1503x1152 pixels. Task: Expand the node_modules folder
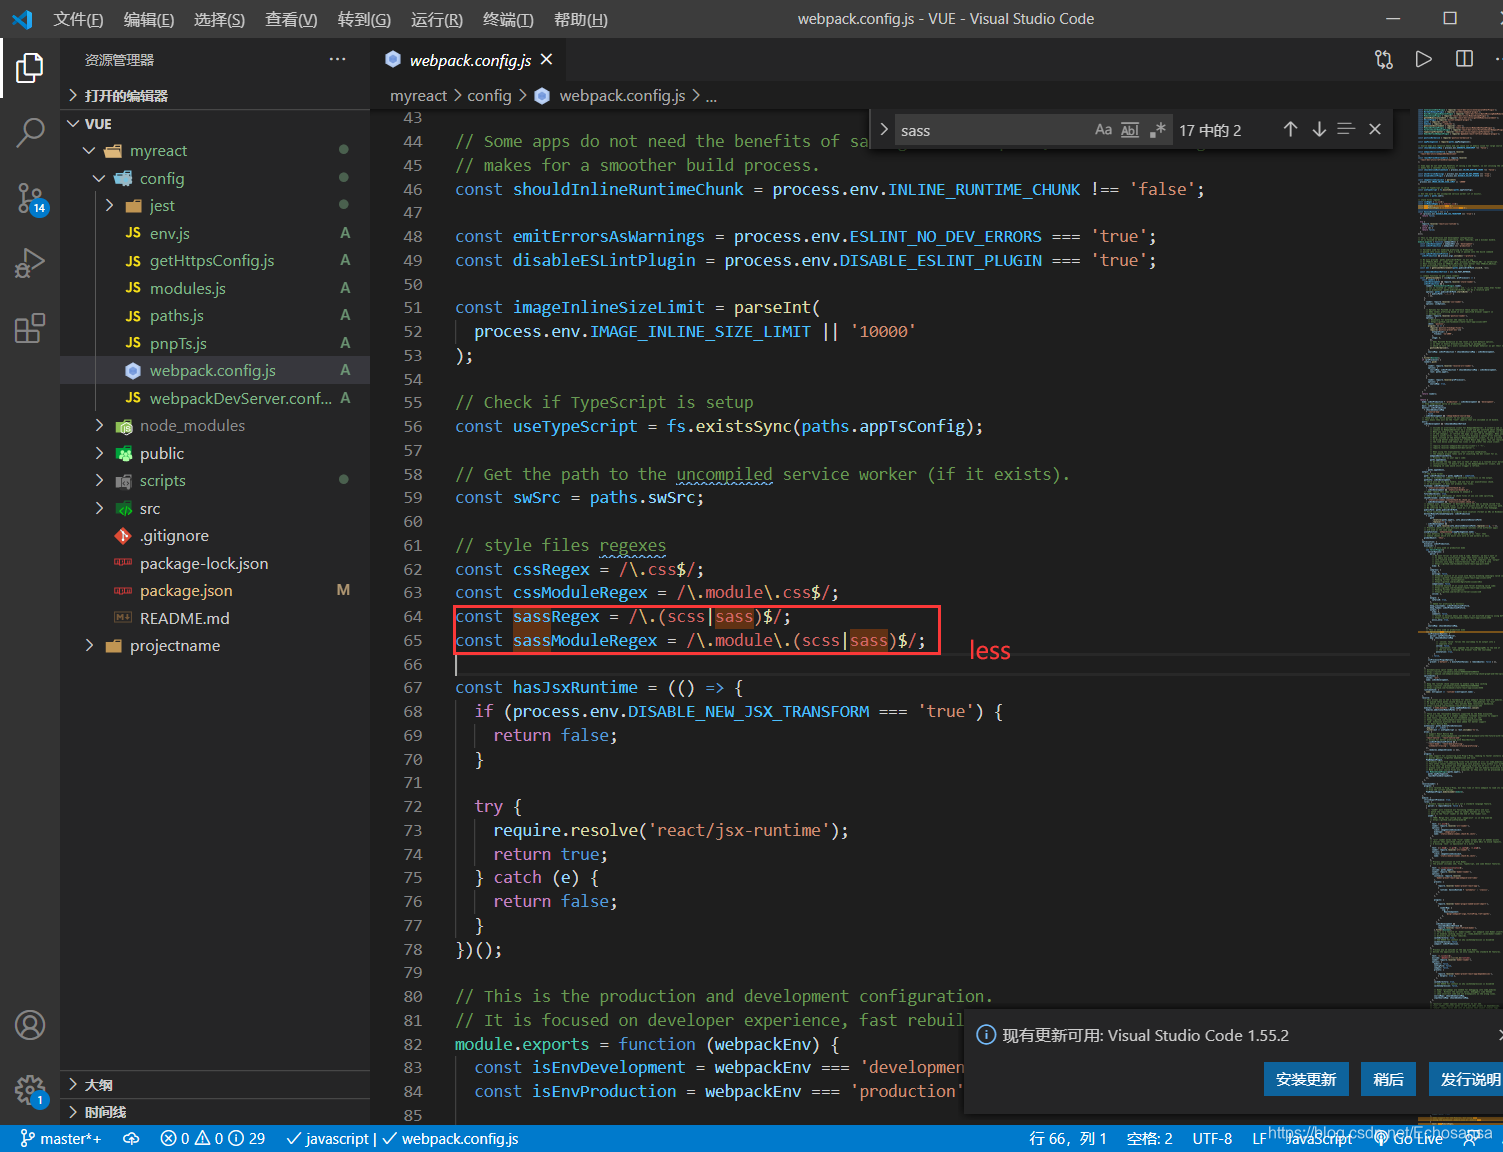[x=192, y=426]
